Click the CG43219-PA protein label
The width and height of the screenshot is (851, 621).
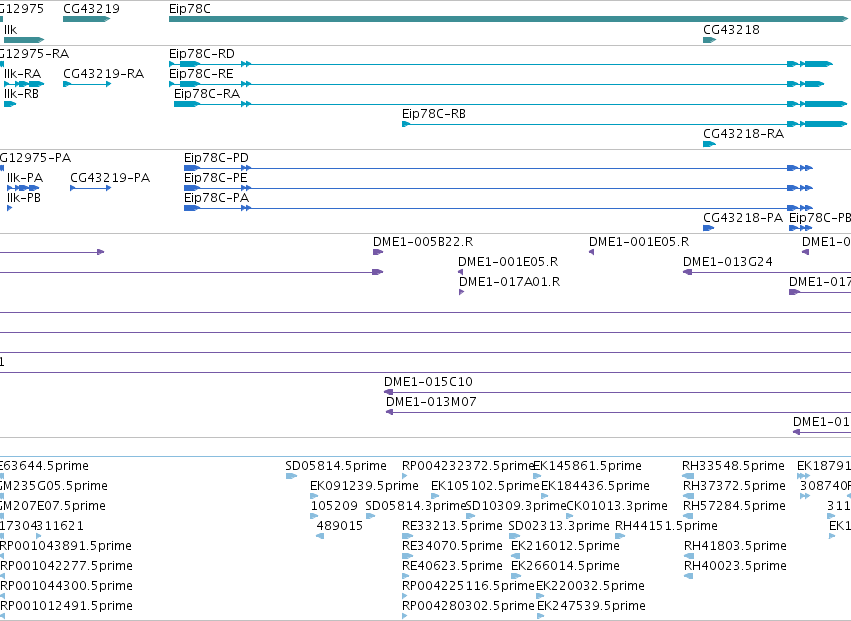pyautogui.click(x=110, y=178)
